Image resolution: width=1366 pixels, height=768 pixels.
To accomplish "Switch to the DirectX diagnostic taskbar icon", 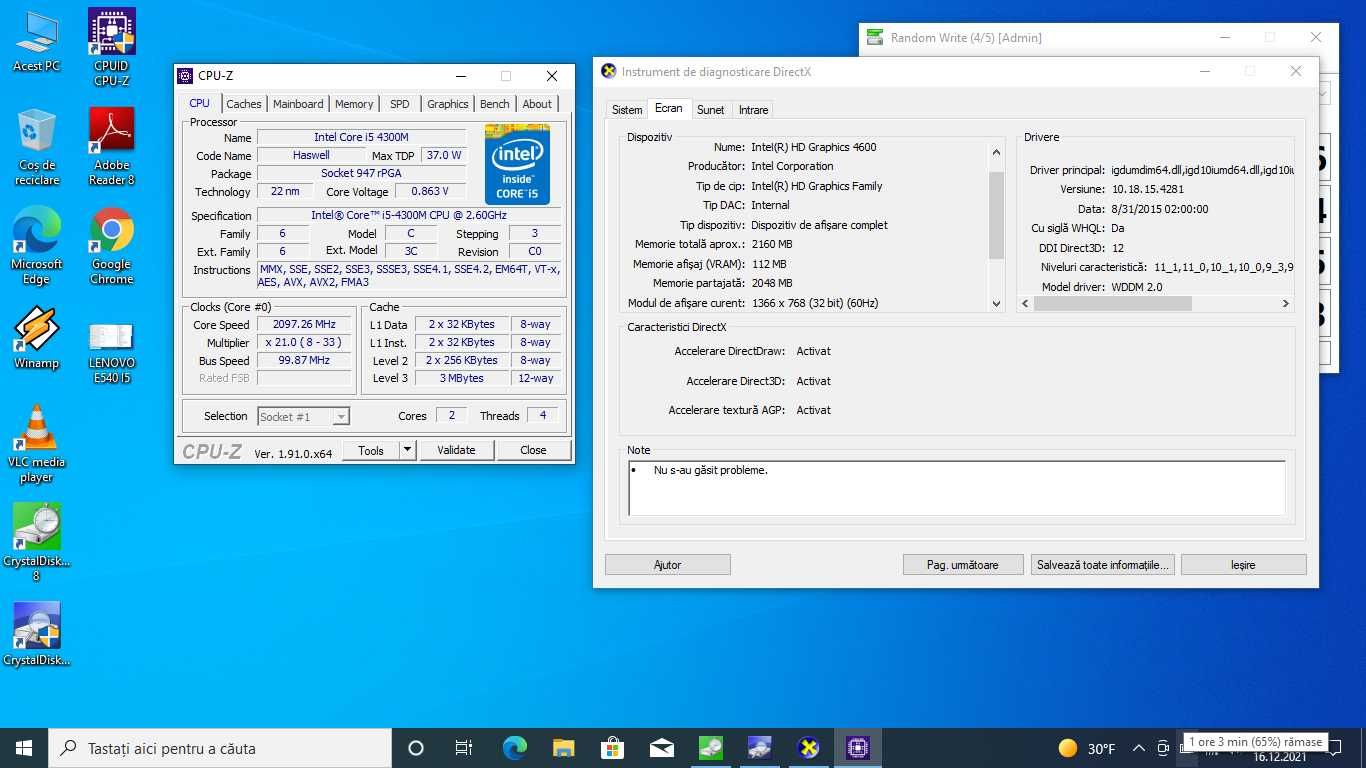I will pyautogui.click(x=808, y=748).
